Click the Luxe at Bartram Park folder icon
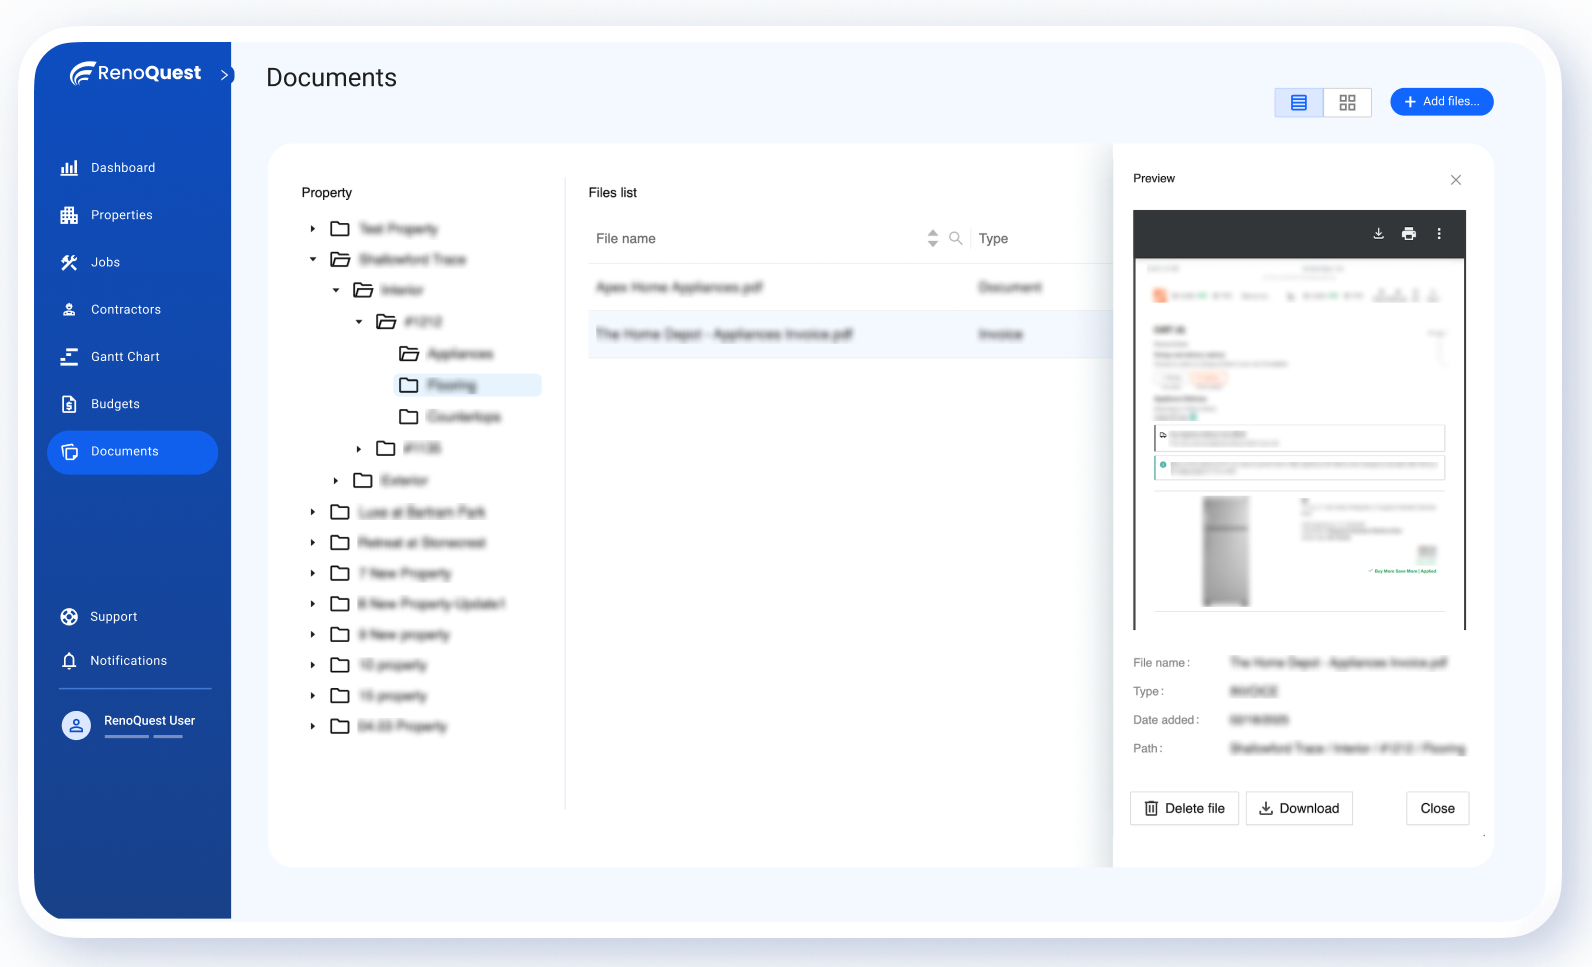 340,512
